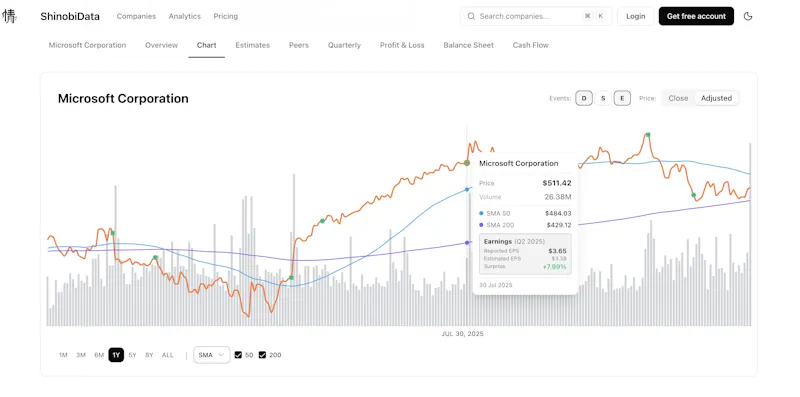Open the Peers tab
The image size is (800, 397).
(x=299, y=45)
